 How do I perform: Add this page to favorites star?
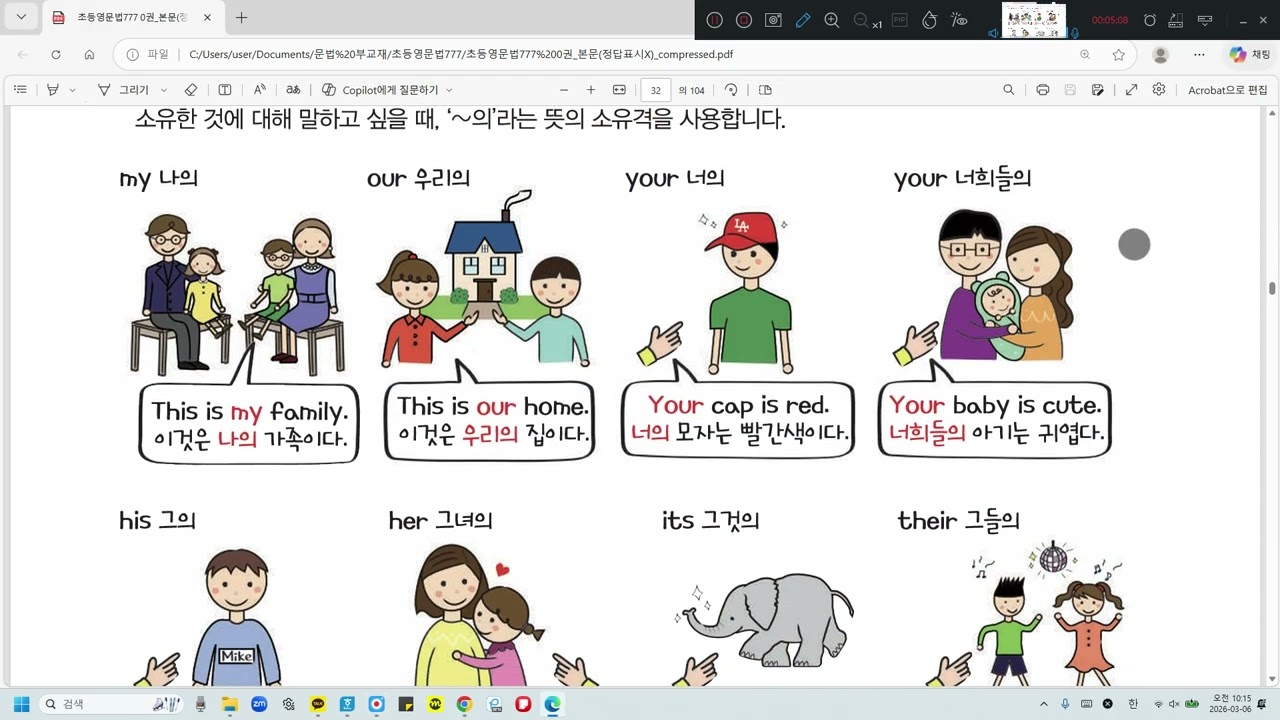tap(1119, 55)
